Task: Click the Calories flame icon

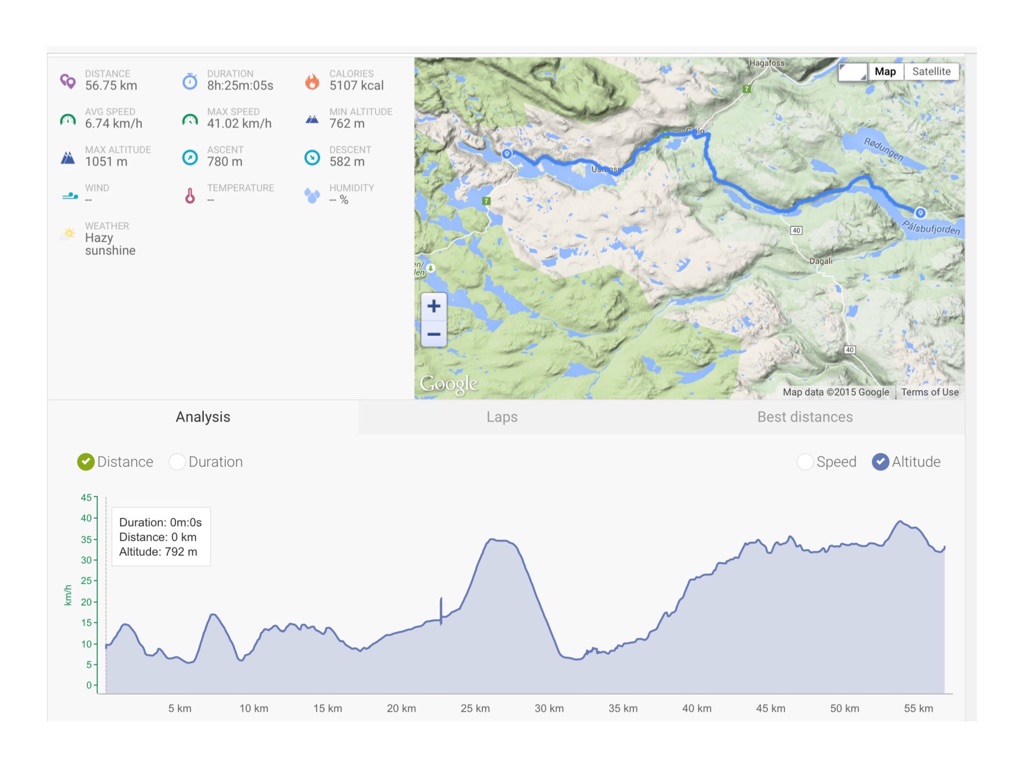Action: pyautogui.click(x=312, y=81)
